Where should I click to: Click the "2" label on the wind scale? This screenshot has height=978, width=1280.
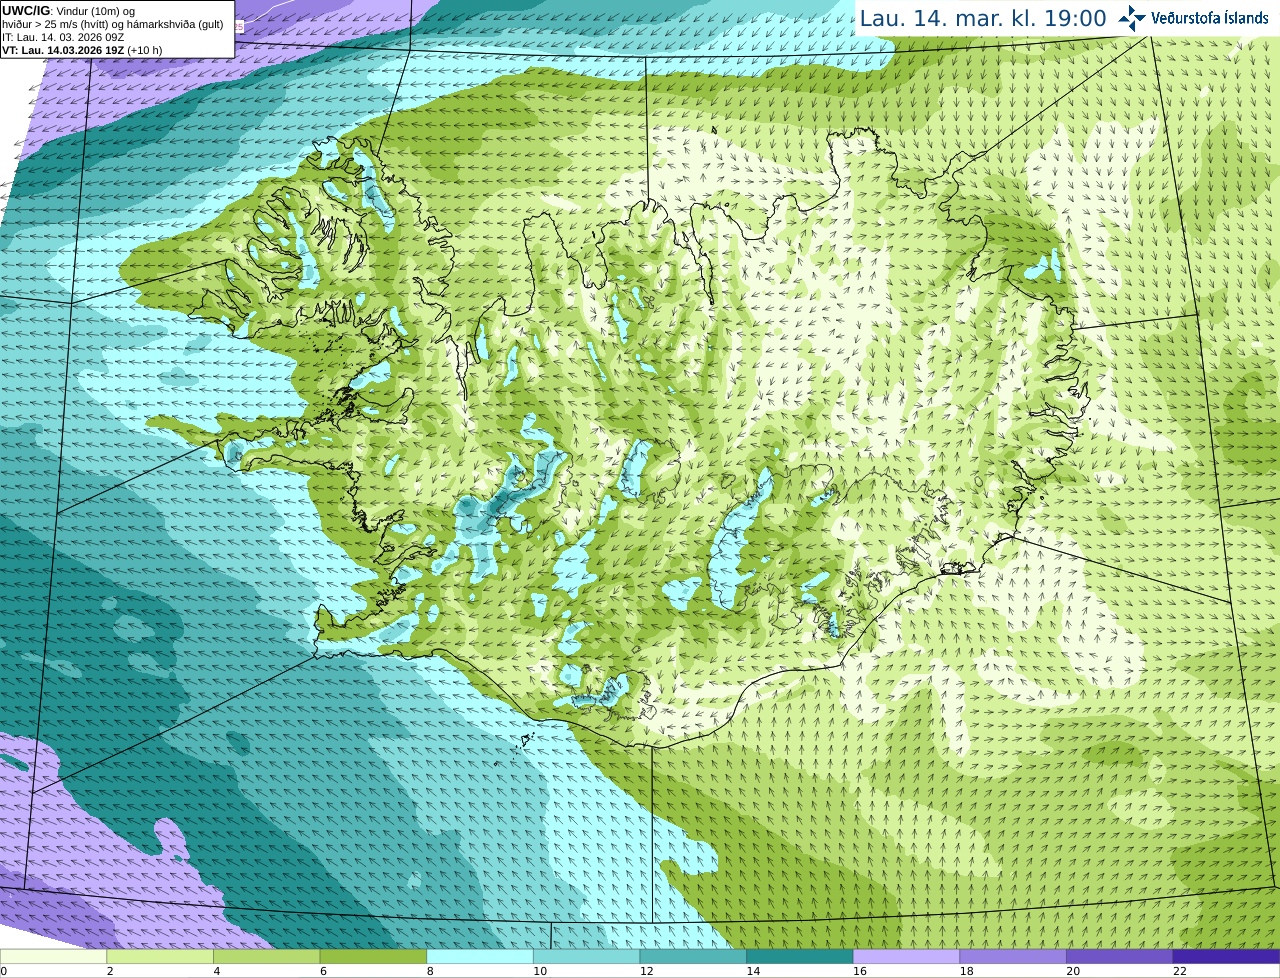point(110,971)
